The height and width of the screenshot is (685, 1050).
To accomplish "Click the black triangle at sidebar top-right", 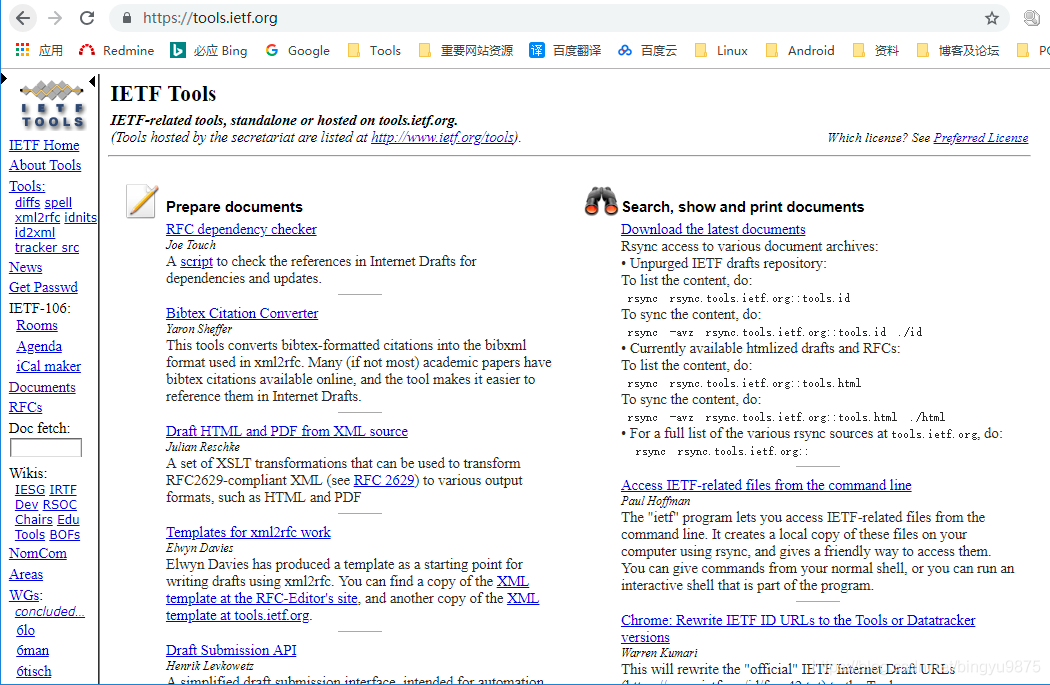I will [92, 81].
